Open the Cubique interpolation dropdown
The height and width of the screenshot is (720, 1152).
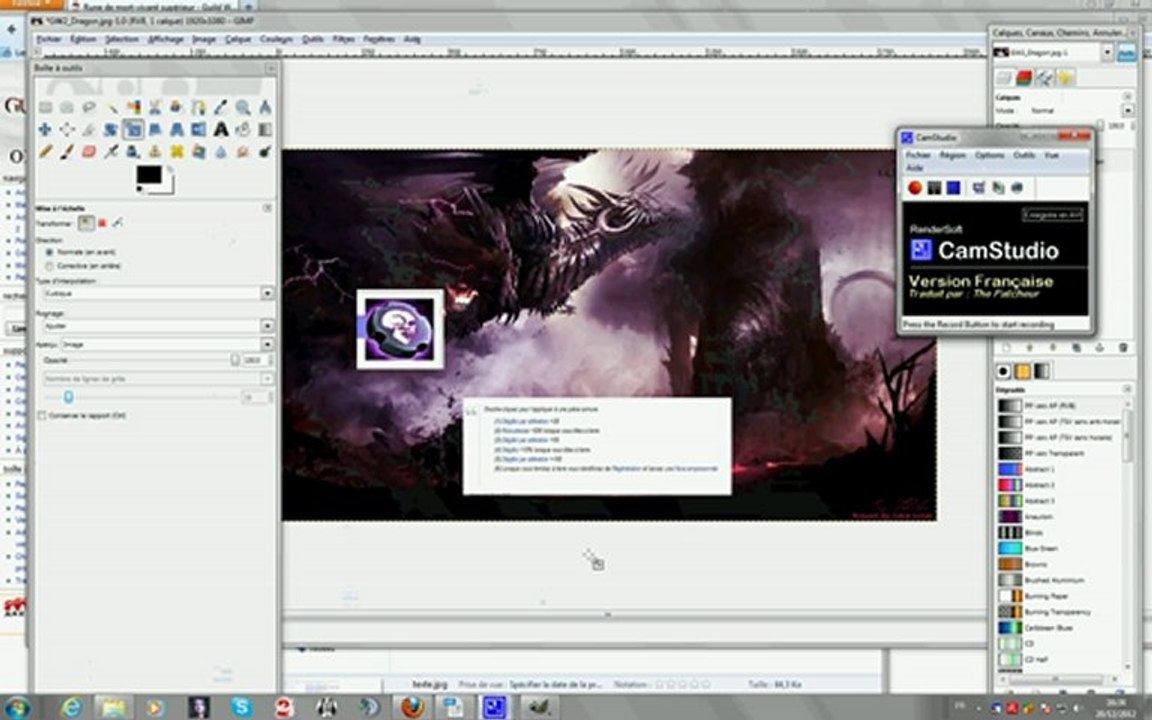click(159, 292)
